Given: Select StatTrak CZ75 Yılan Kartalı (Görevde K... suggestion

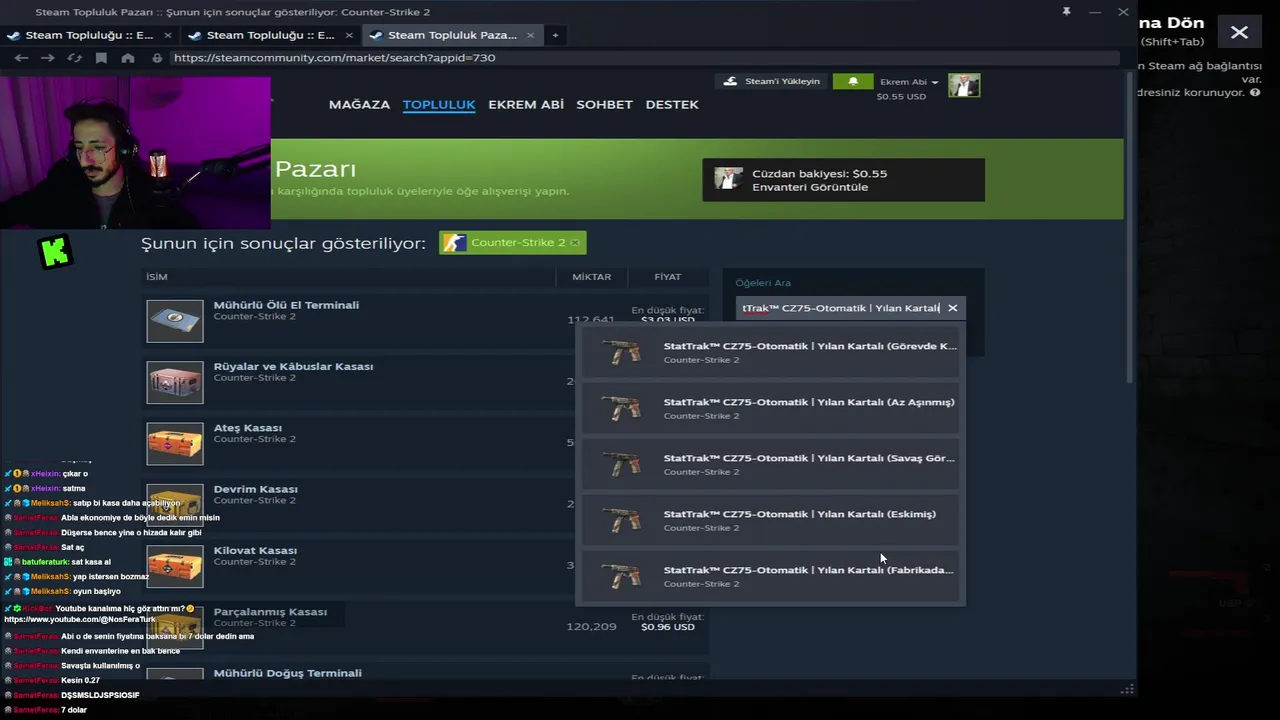Looking at the screenshot, I should (x=770, y=352).
